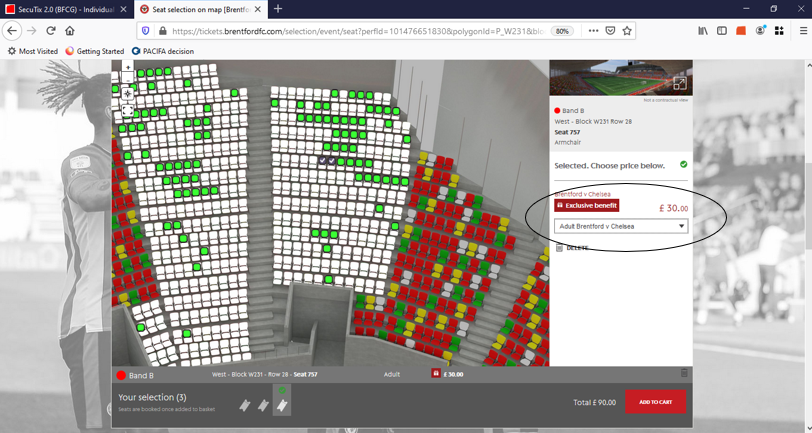The width and height of the screenshot is (812, 433).
Task: Open the Most Visited bookmarks folder
Action: pos(33,51)
